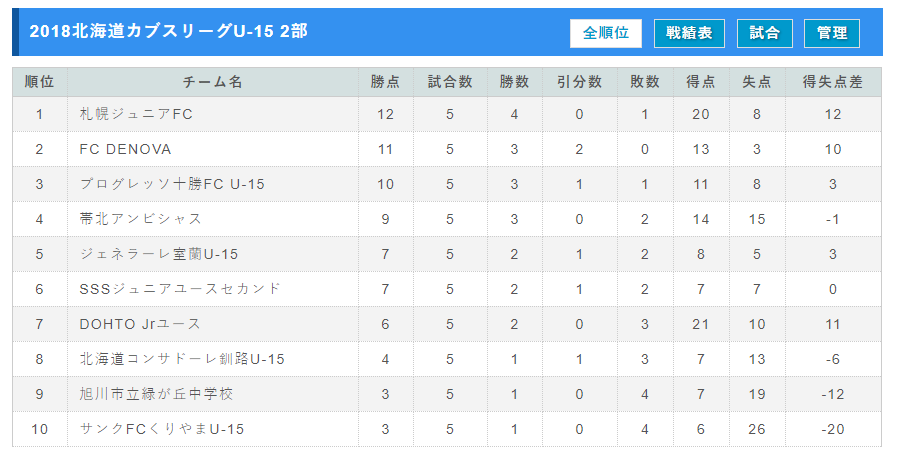Click the FC DENOVA team name
Screen dimensions: 897x458
[125, 149]
